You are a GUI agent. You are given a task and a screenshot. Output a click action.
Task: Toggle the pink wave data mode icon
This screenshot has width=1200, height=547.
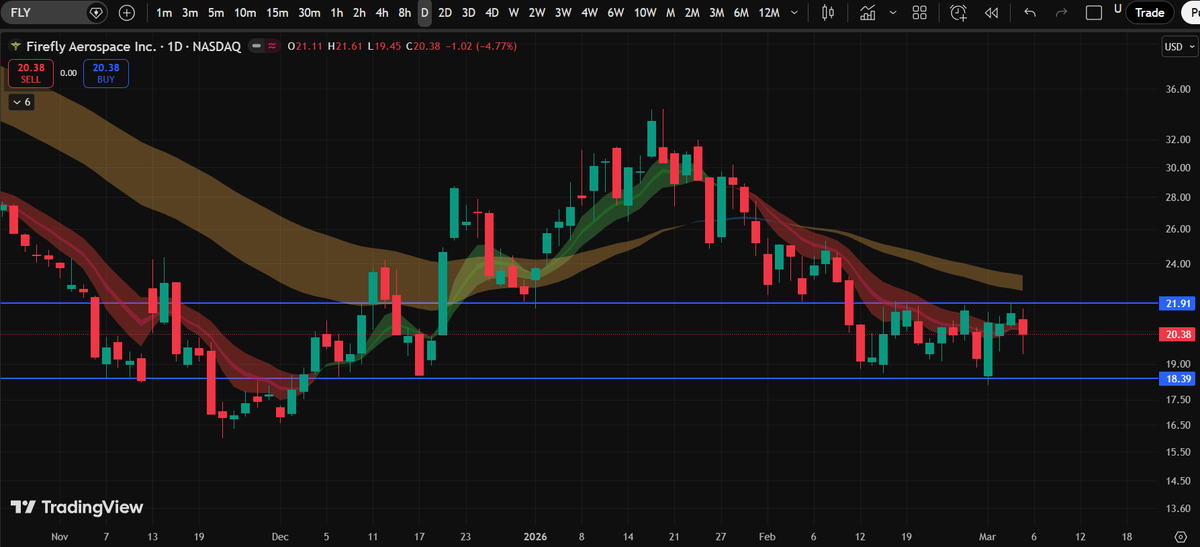(271, 47)
